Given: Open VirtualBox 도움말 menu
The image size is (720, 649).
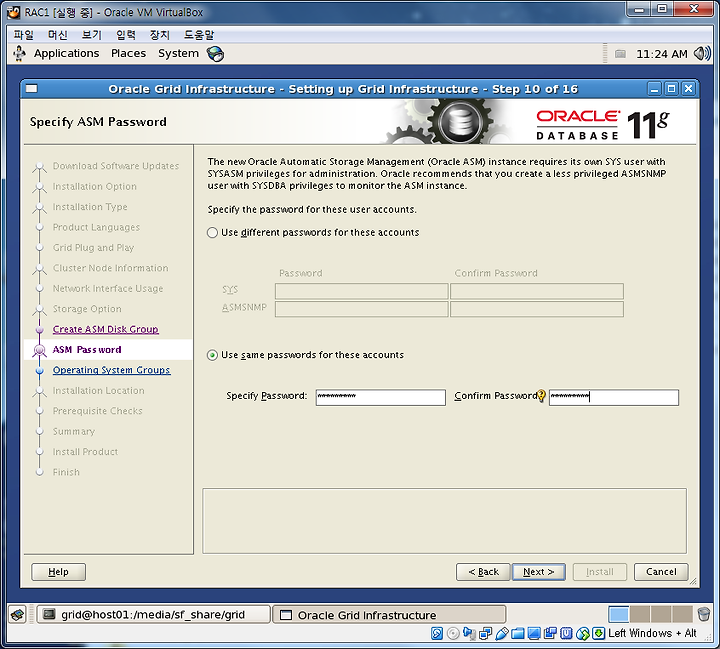Looking at the screenshot, I should click(199, 35).
